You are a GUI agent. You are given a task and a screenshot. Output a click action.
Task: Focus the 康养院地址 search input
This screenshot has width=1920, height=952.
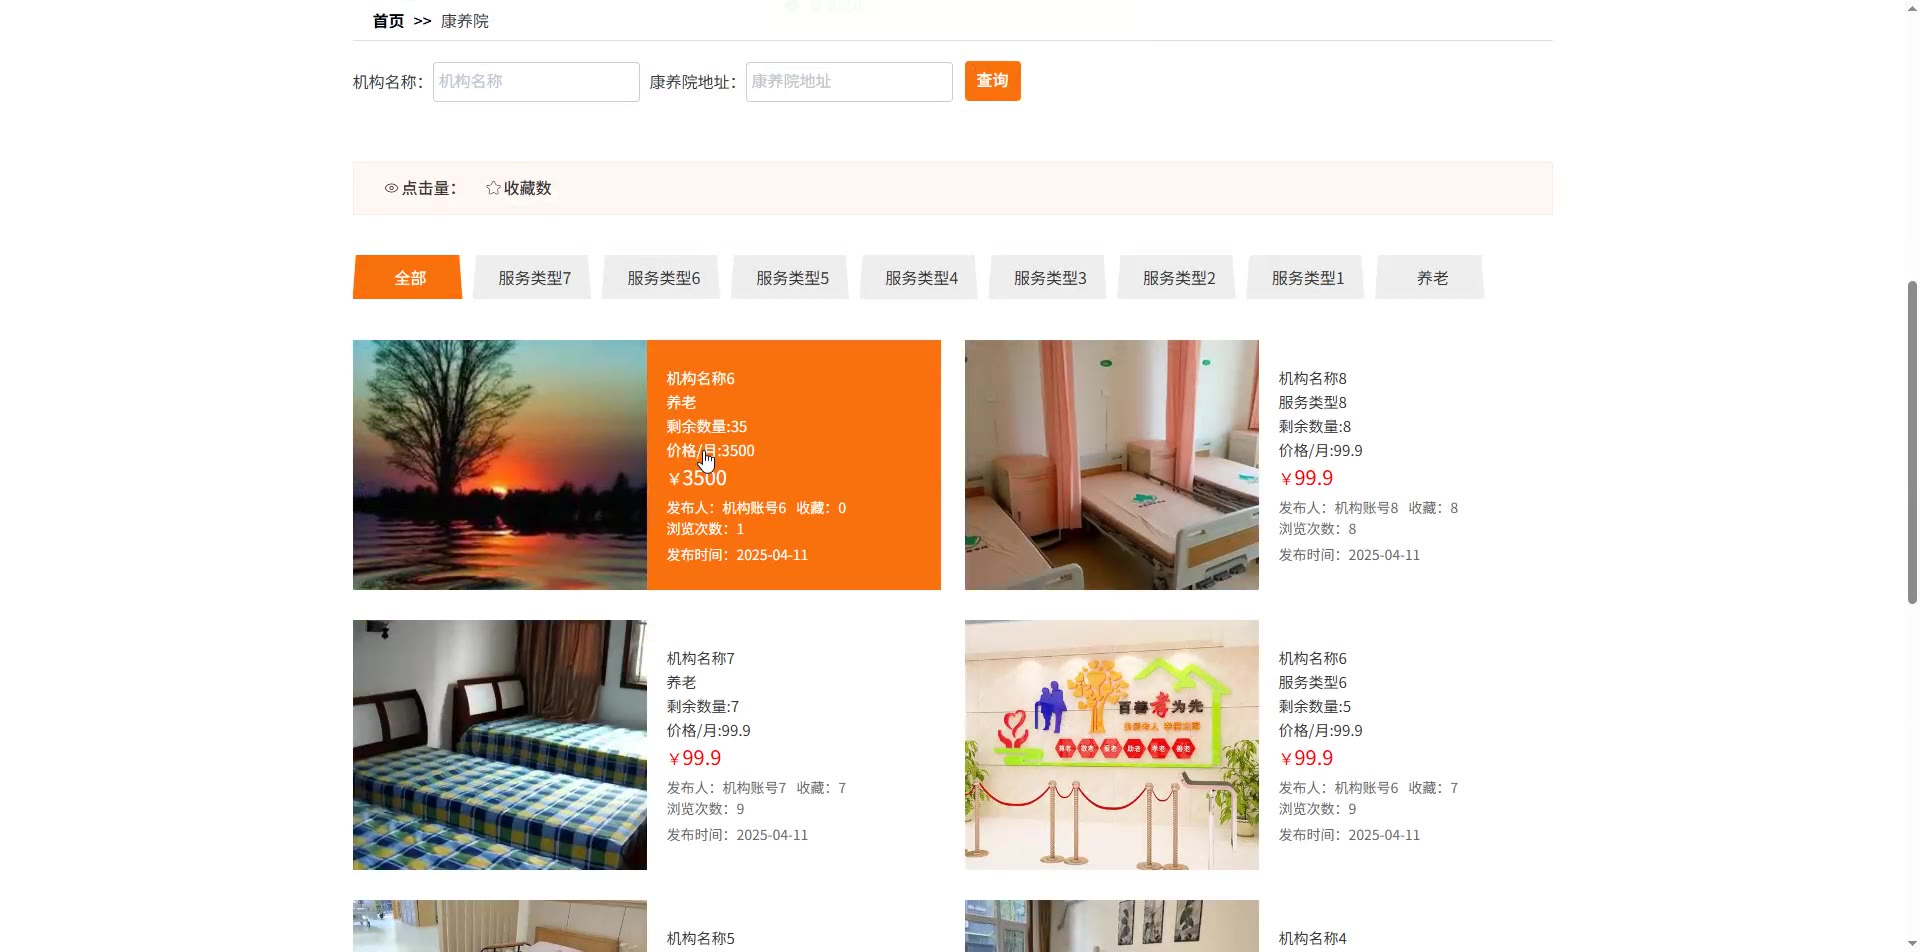(x=849, y=82)
